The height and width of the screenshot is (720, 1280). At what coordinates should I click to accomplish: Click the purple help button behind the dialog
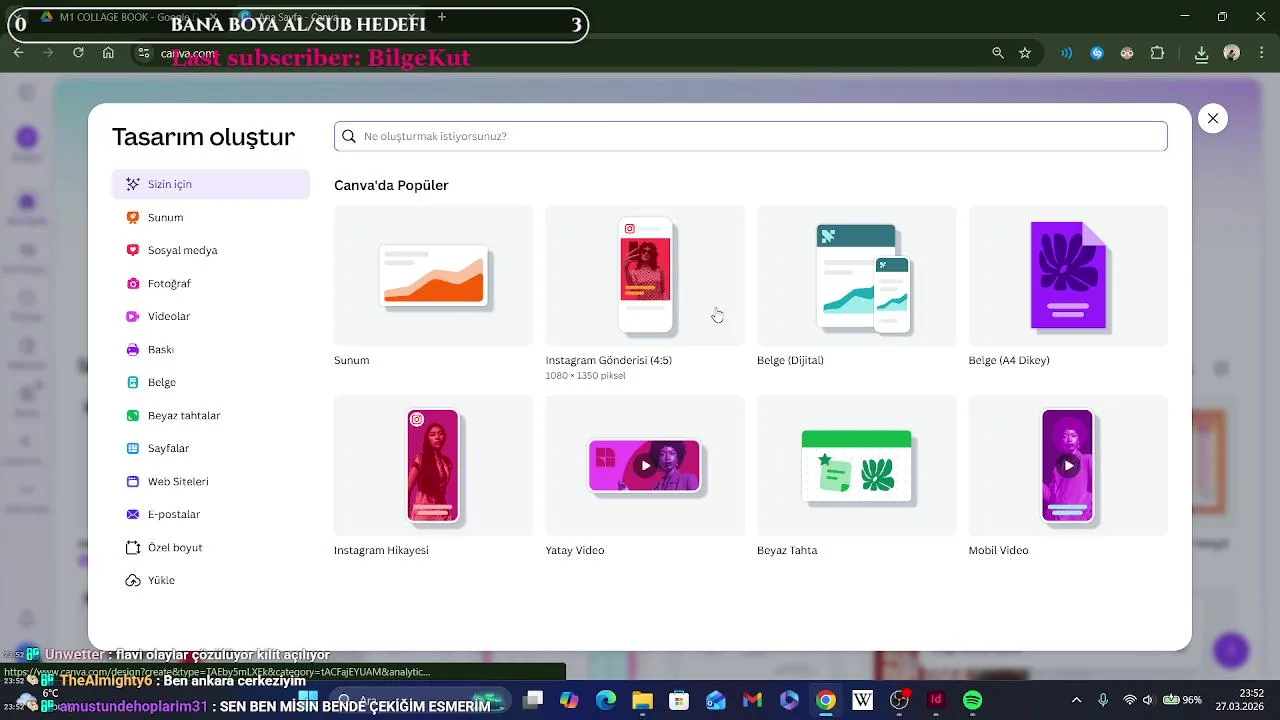coord(1231,650)
